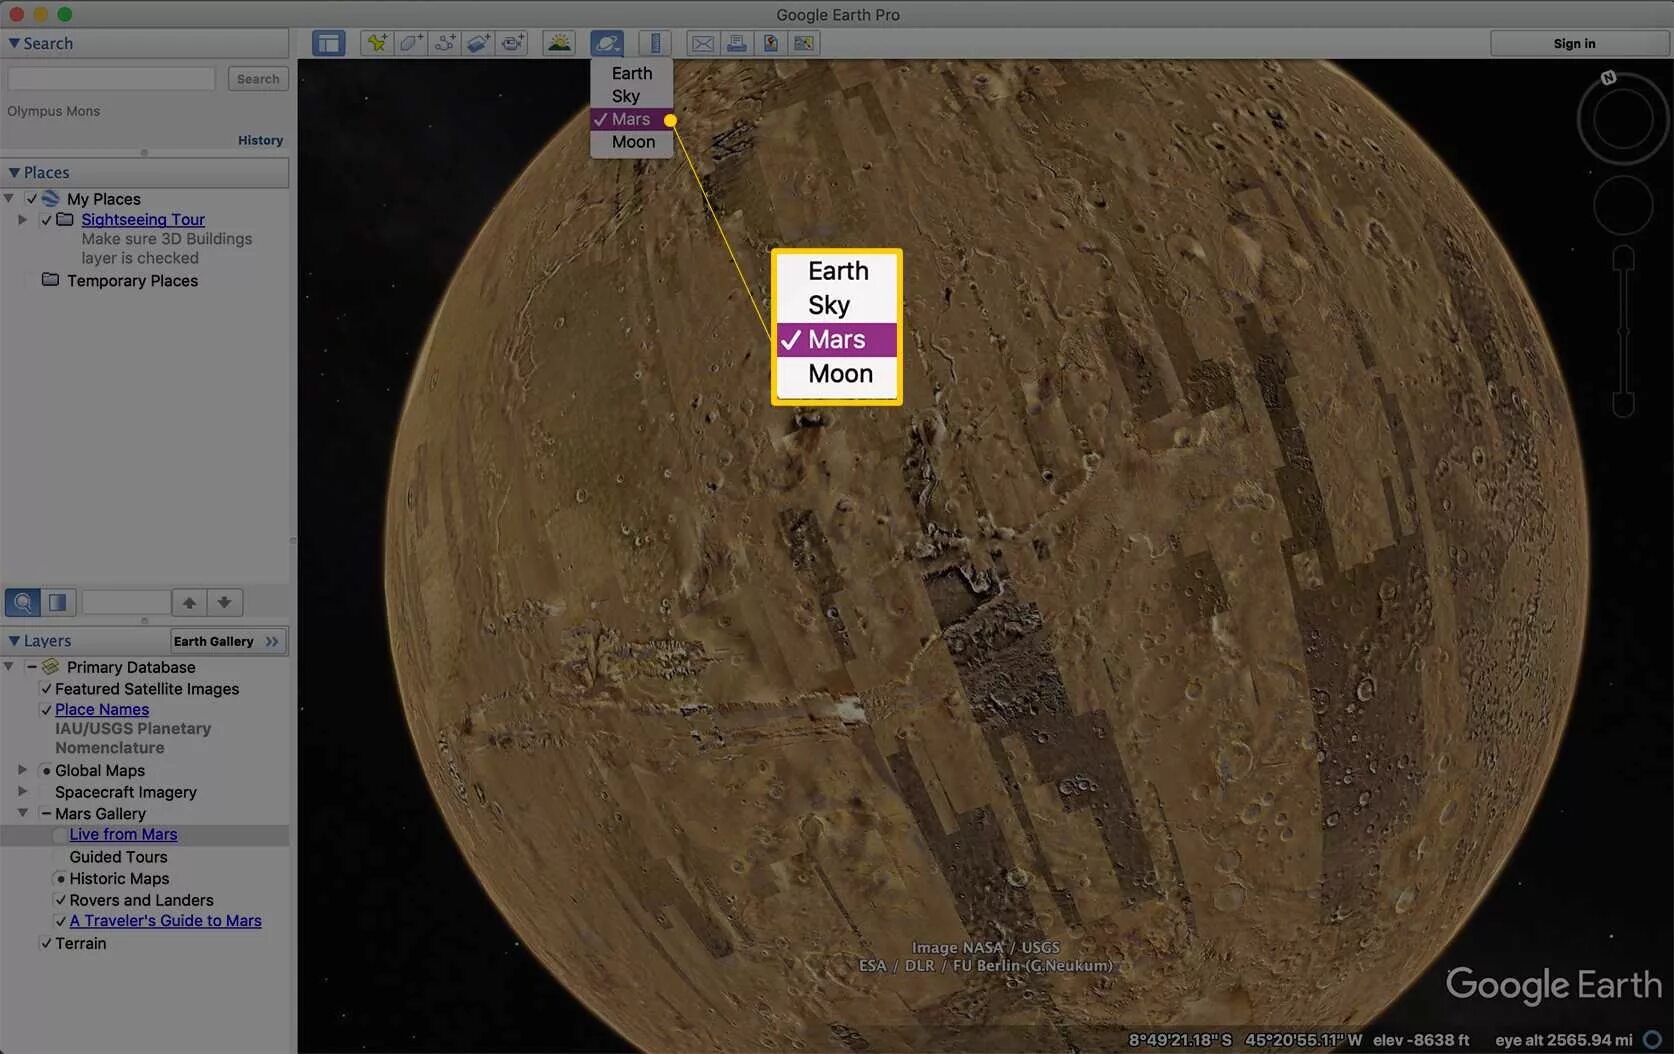Image resolution: width=1674 pixels, height=1054 pixels.
Task: Toggle the sunlight across landscape icon
Action: 559,43
